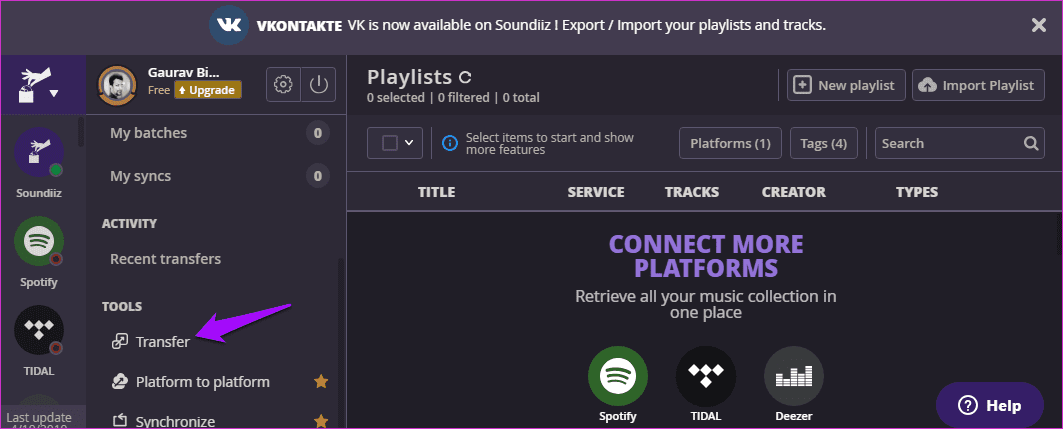Close the VKontakte announcement banner
1063x429 pixels.
1038,26
